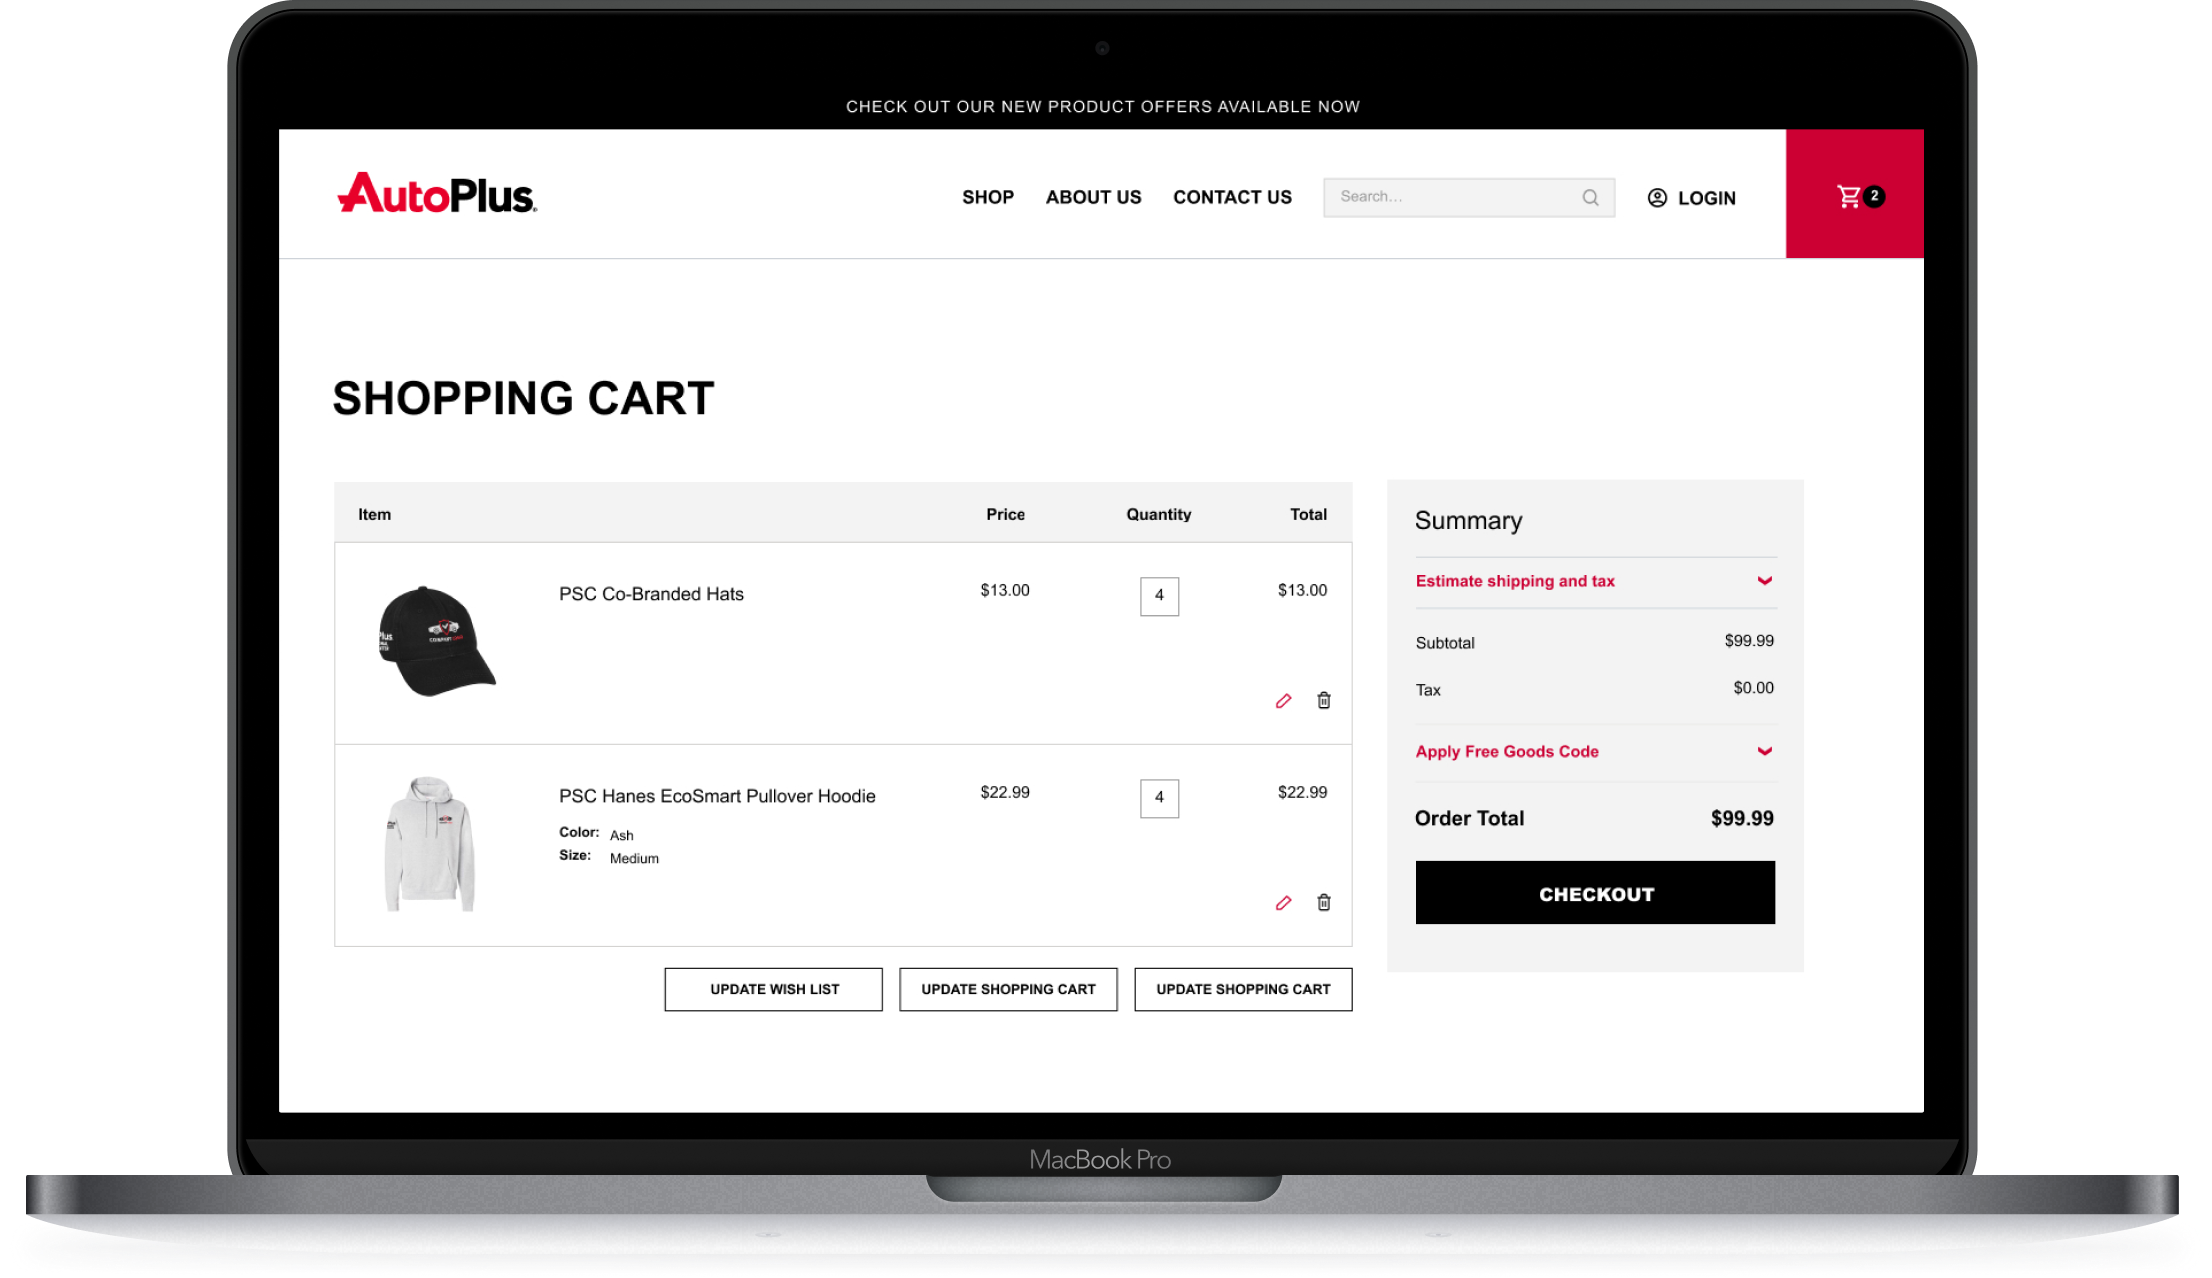Click the hoodie quantity field
The image size is (2212, 1278).
[1159, 798]
